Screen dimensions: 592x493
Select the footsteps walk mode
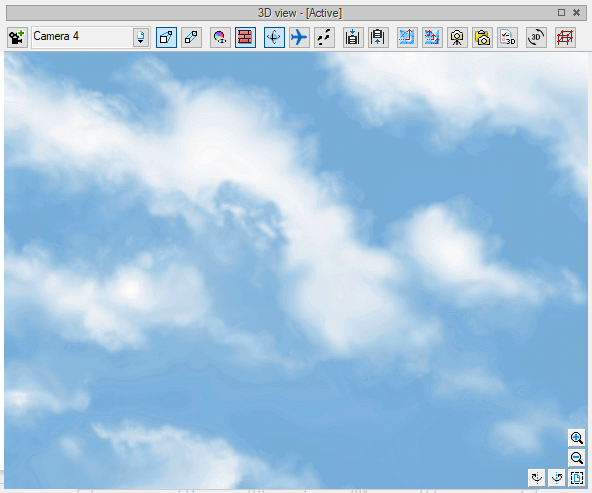324,37
